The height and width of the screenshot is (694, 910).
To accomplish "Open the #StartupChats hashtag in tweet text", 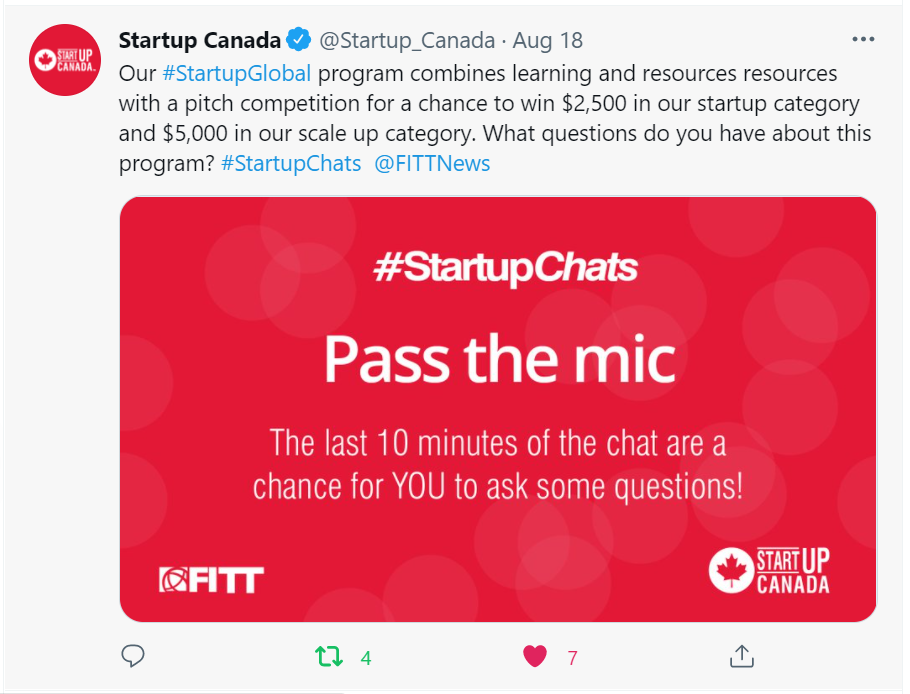I will [291, 163].
